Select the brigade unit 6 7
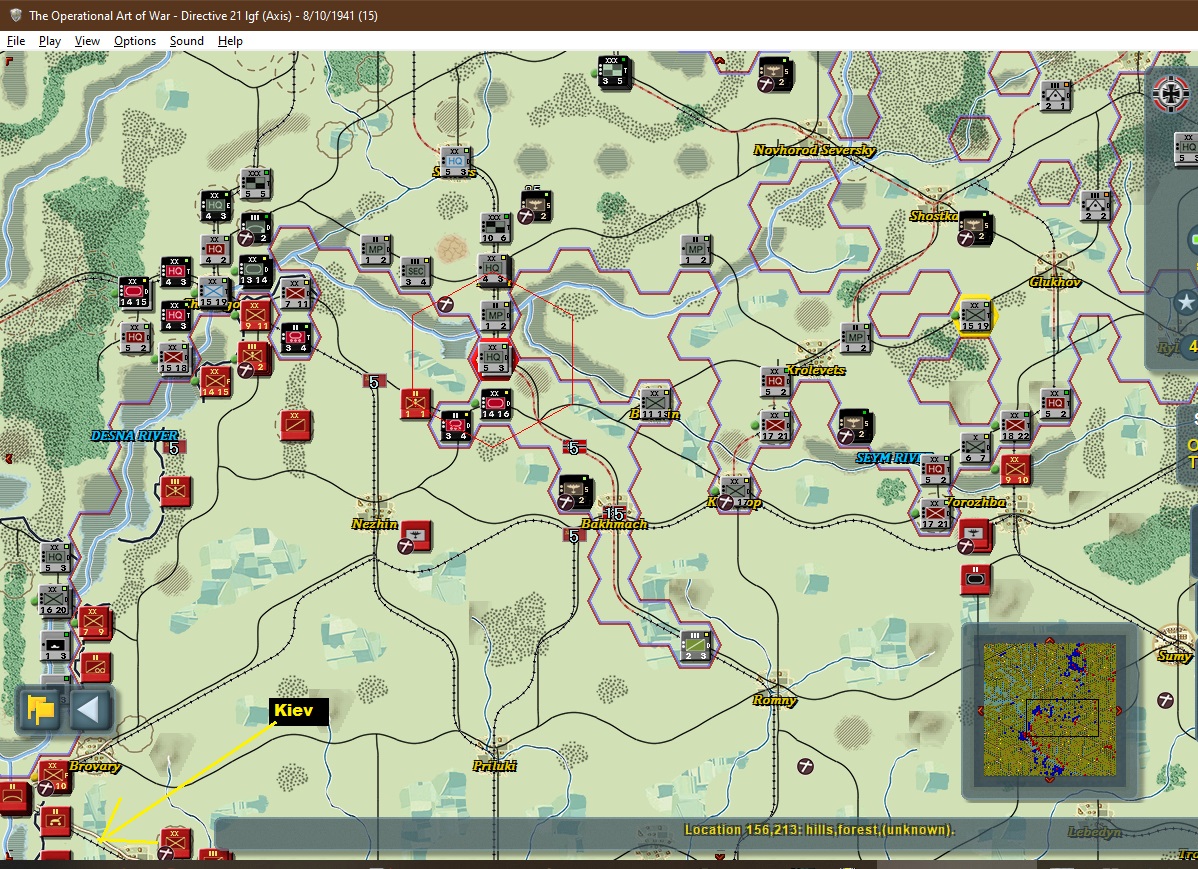The image size is (1198, 869). (976, 448)
